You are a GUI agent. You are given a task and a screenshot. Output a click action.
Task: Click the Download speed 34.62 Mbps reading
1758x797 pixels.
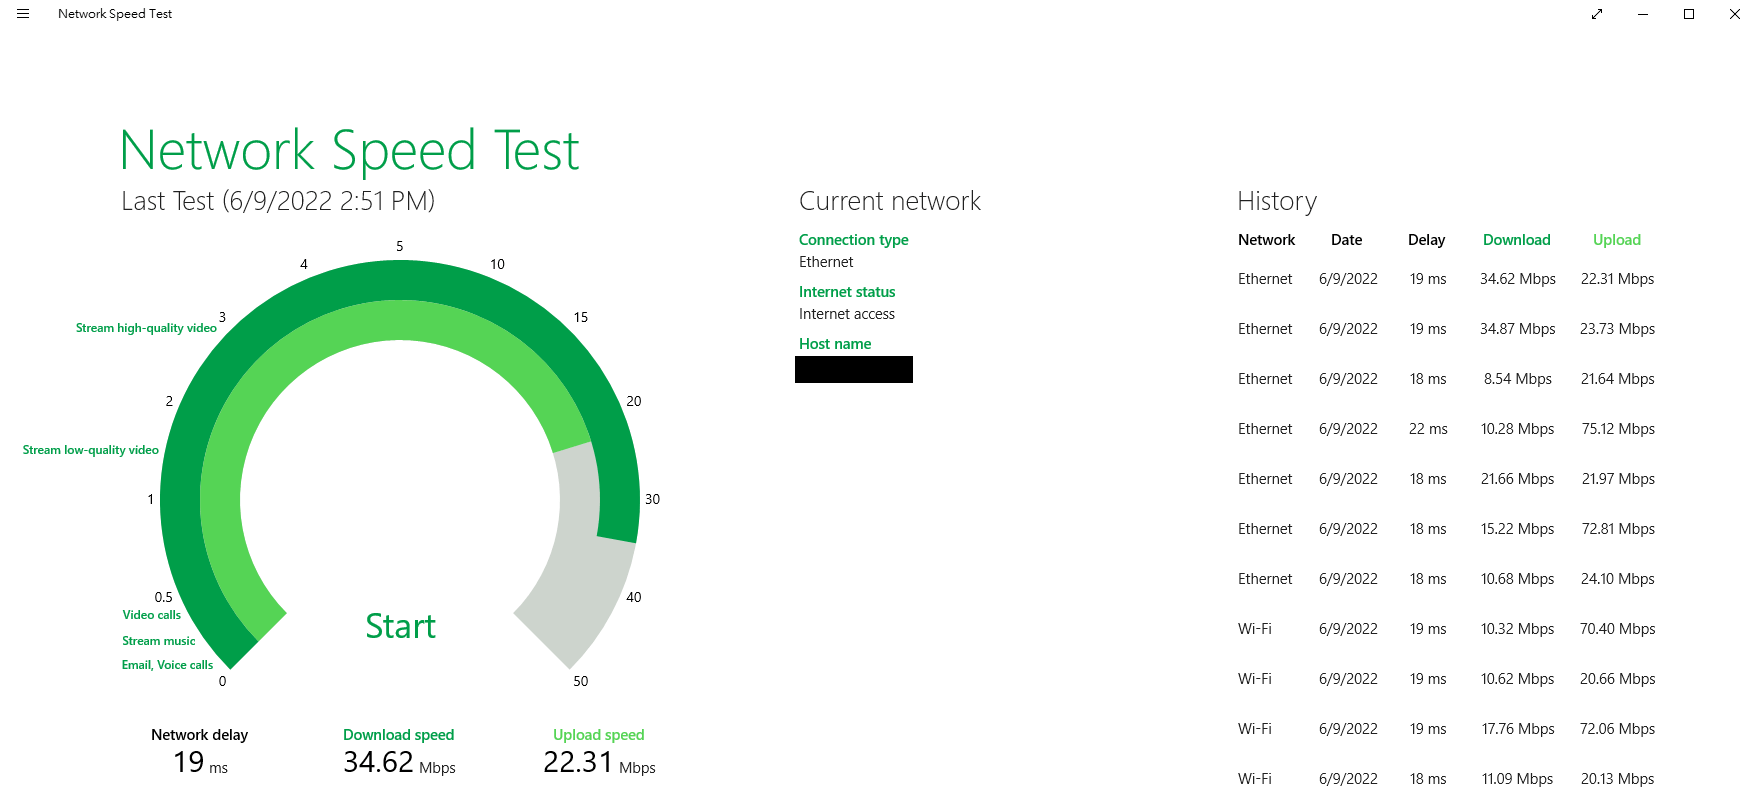(398, 762)
